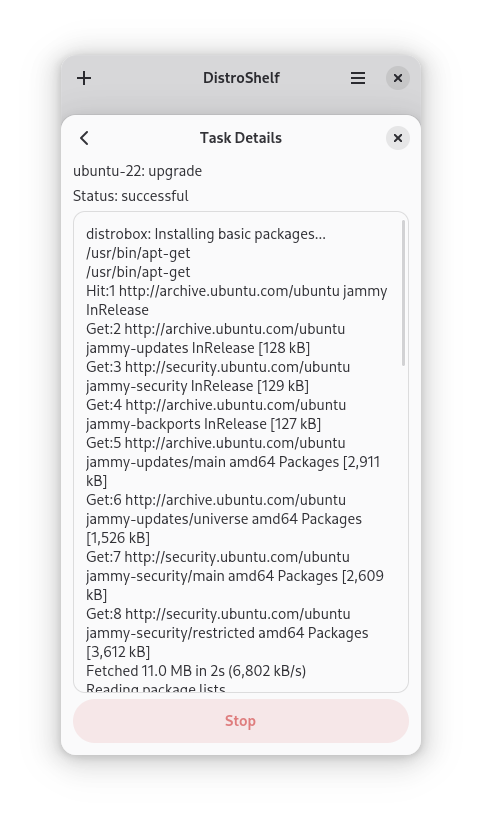The image size is (482, 822).
Task: Click the plus icon to create container
Action: click(x=84, y=78)
